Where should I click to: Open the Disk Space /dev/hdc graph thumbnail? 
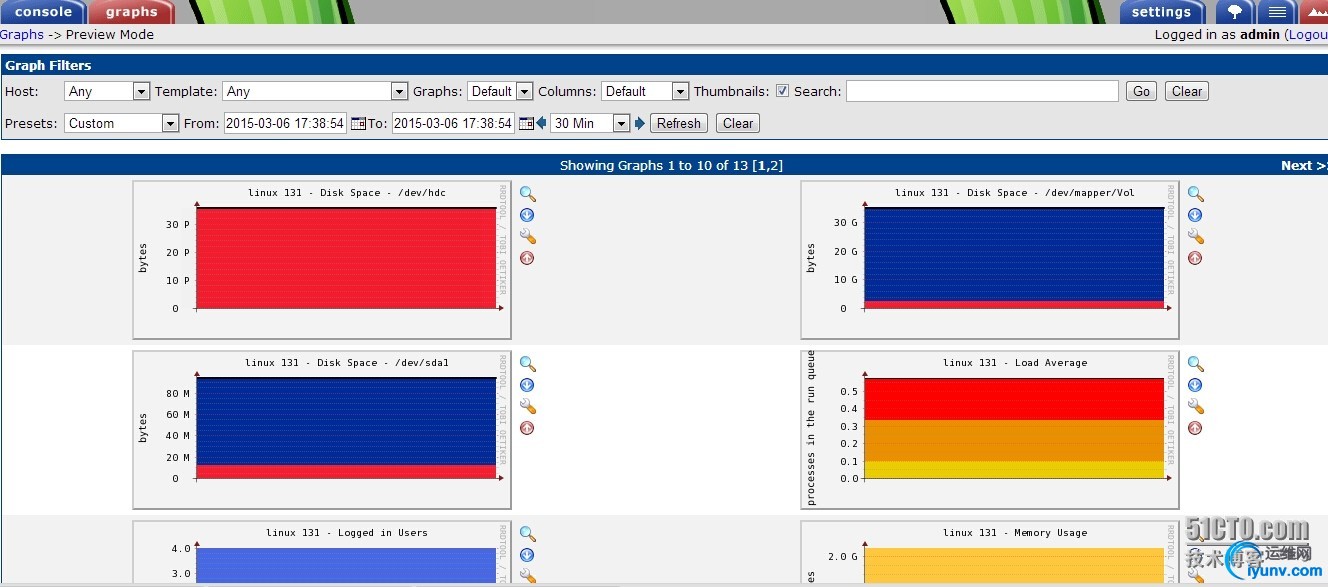322,260
